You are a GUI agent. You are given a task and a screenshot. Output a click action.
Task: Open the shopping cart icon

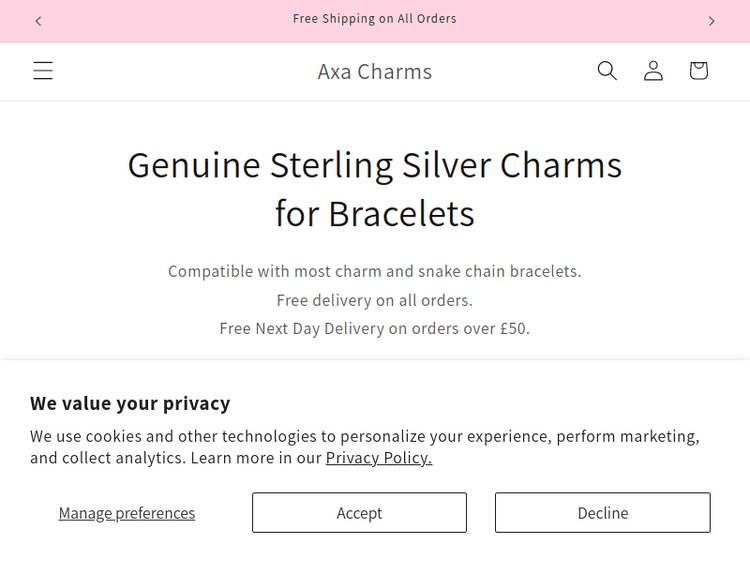pyautogui.click(x=698, y=71)
